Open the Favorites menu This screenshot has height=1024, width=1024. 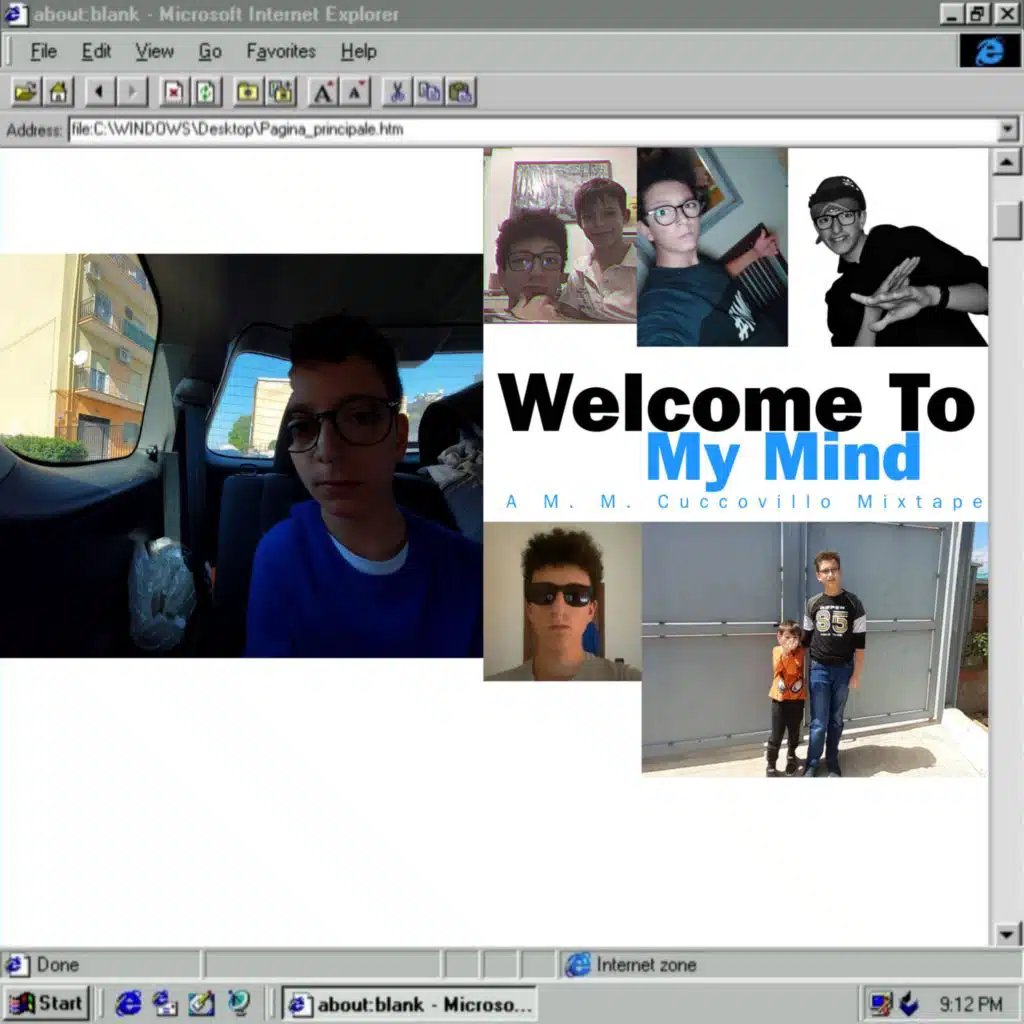281,51
